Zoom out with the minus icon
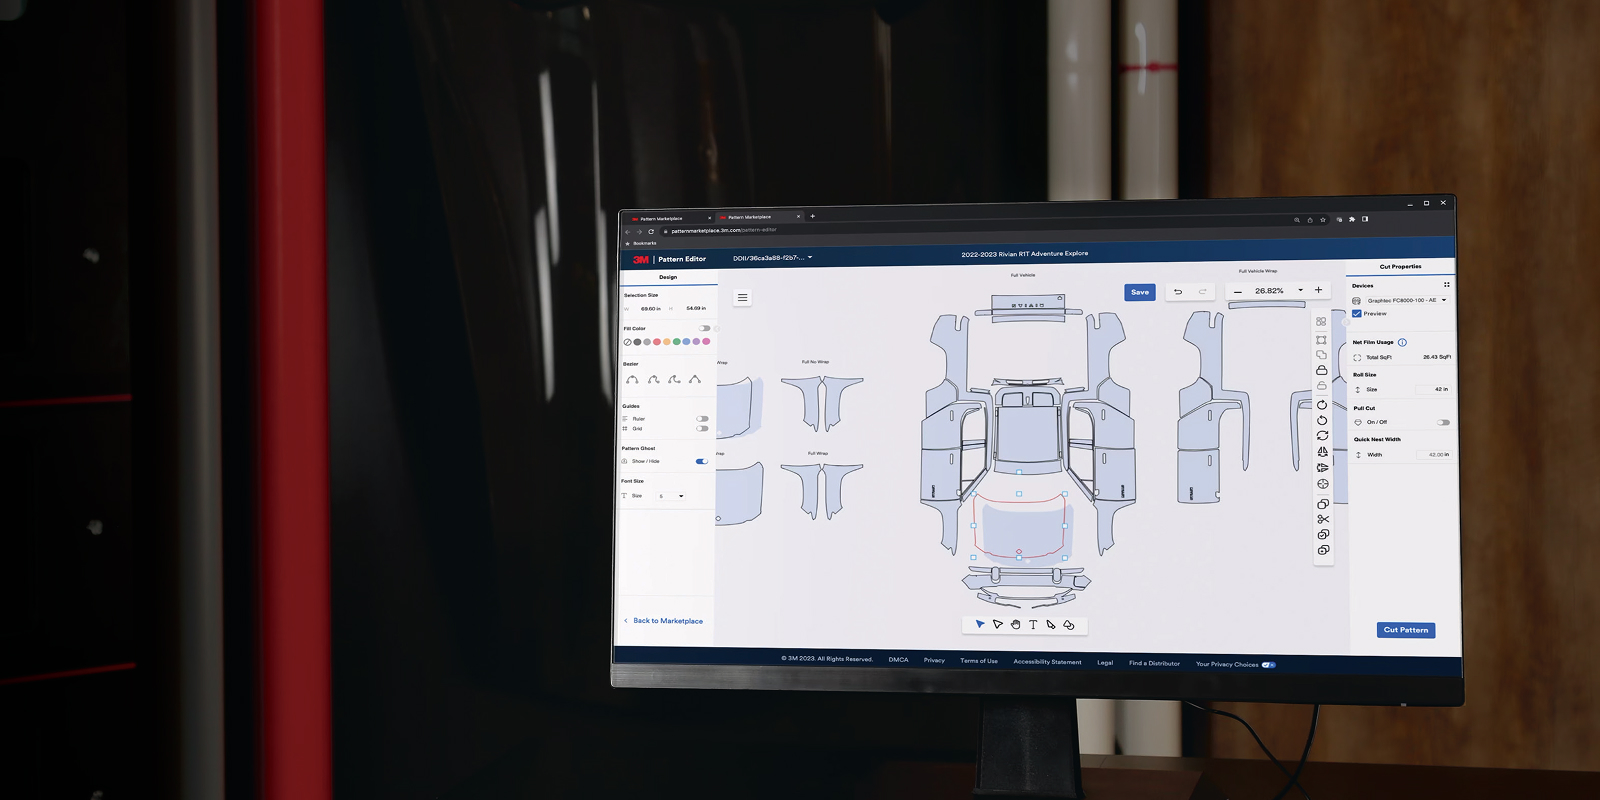The height and width of the screenshot is (800, 1600). pyautogui.click(x=1238, y=291)
